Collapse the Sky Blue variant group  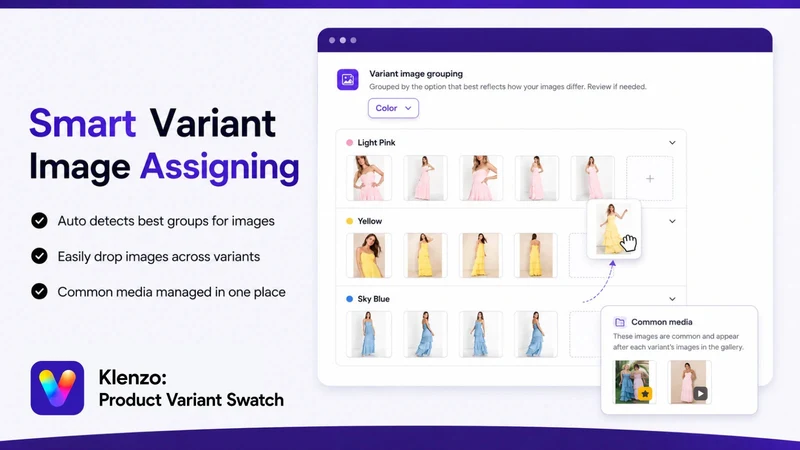tap(672, 299)
